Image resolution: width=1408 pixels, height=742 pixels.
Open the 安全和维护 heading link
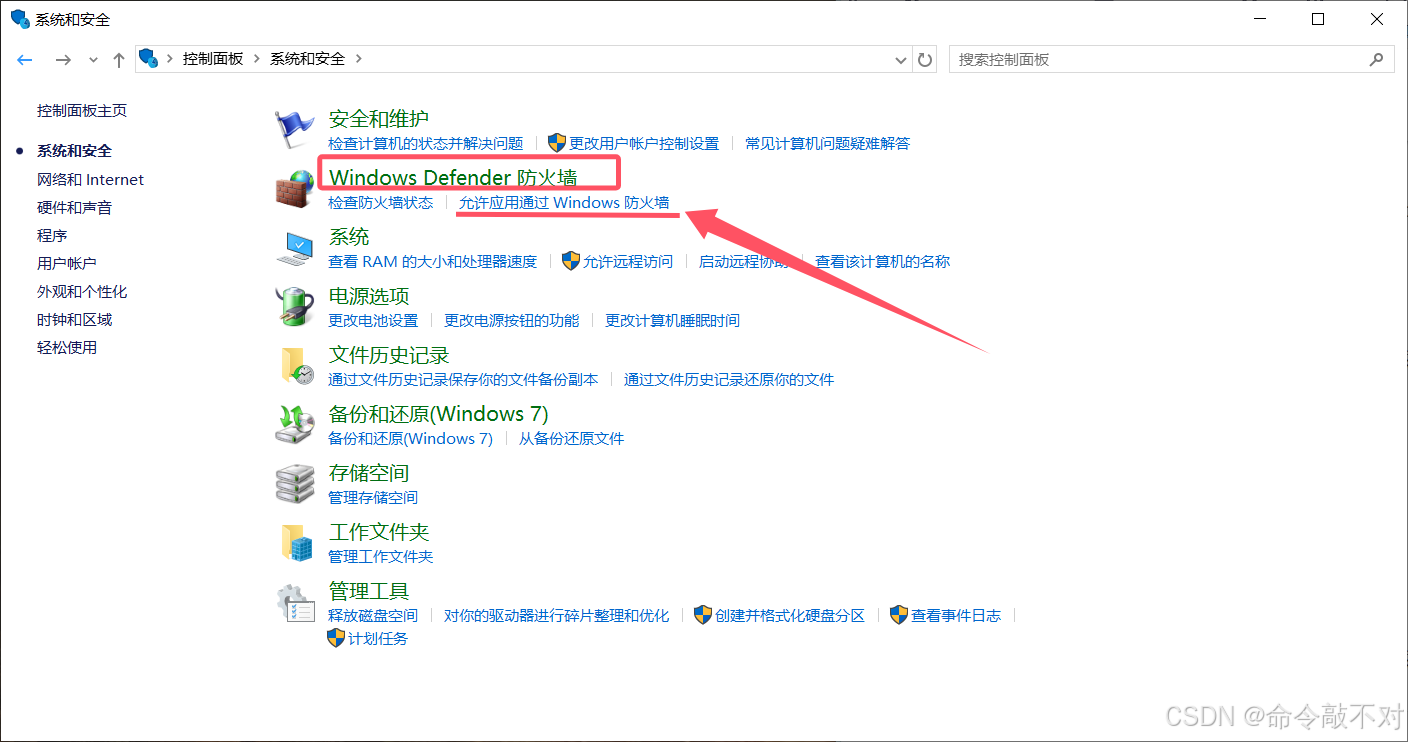coord(379,119)
